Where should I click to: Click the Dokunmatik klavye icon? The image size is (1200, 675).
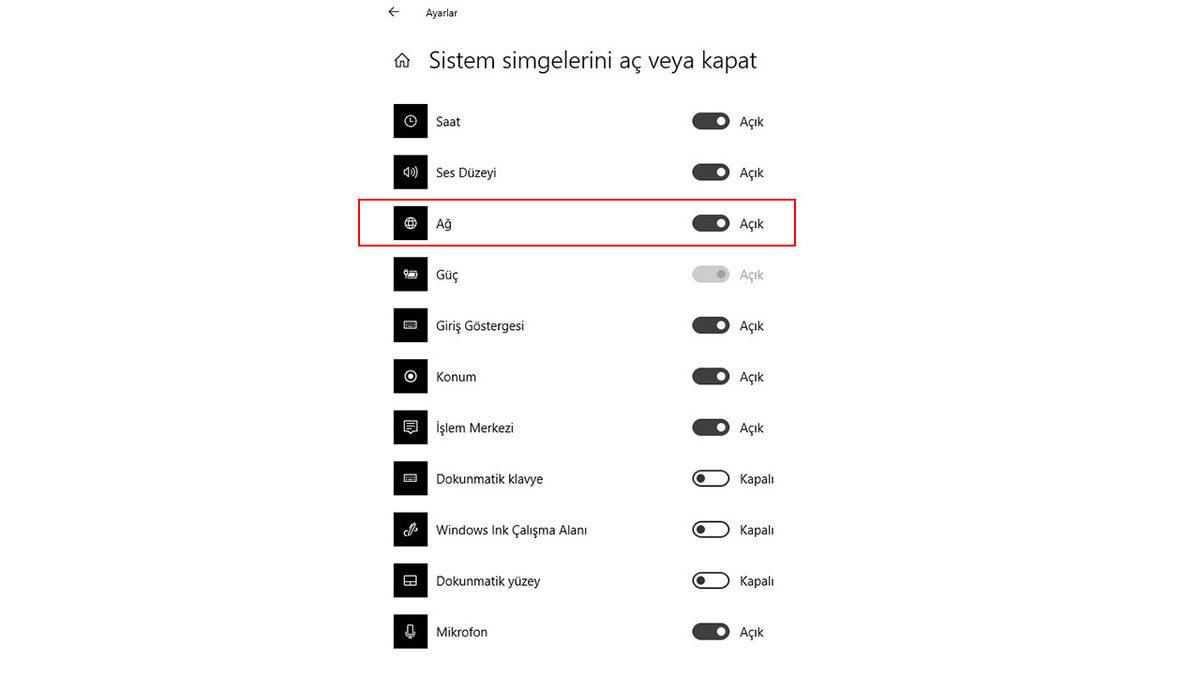click(410, 478)
